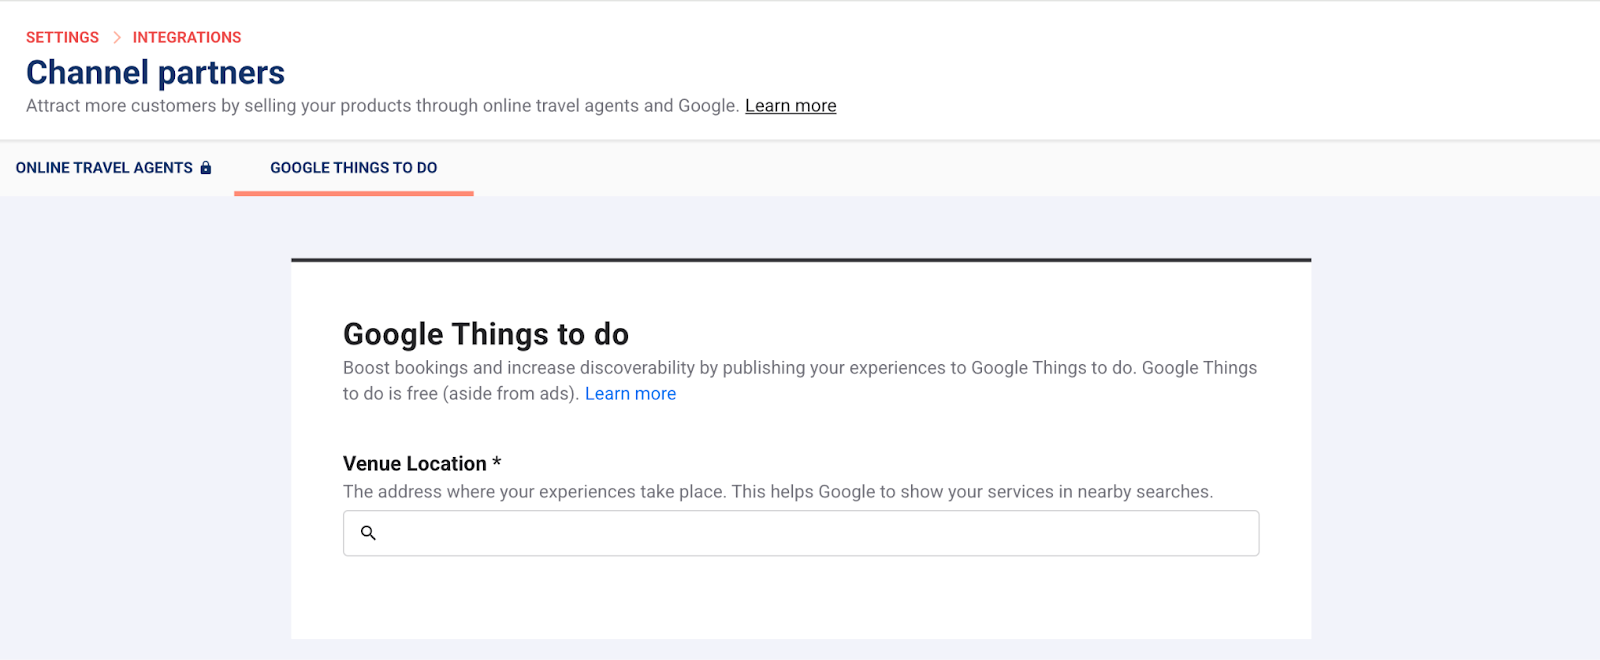This screenshot has height=660, width=1600.
Task: Focus the Venue Location address input
Action: [810, 534]
